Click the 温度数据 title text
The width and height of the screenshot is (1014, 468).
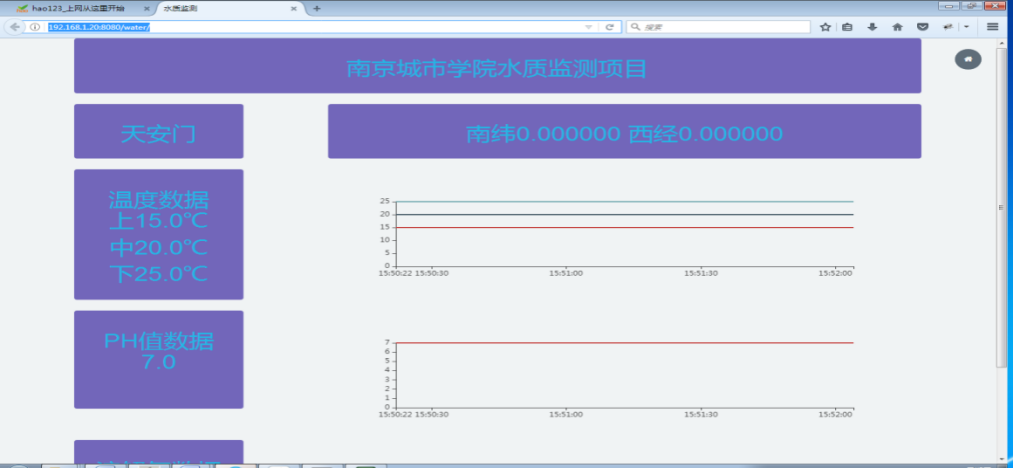tap(158, 200)
